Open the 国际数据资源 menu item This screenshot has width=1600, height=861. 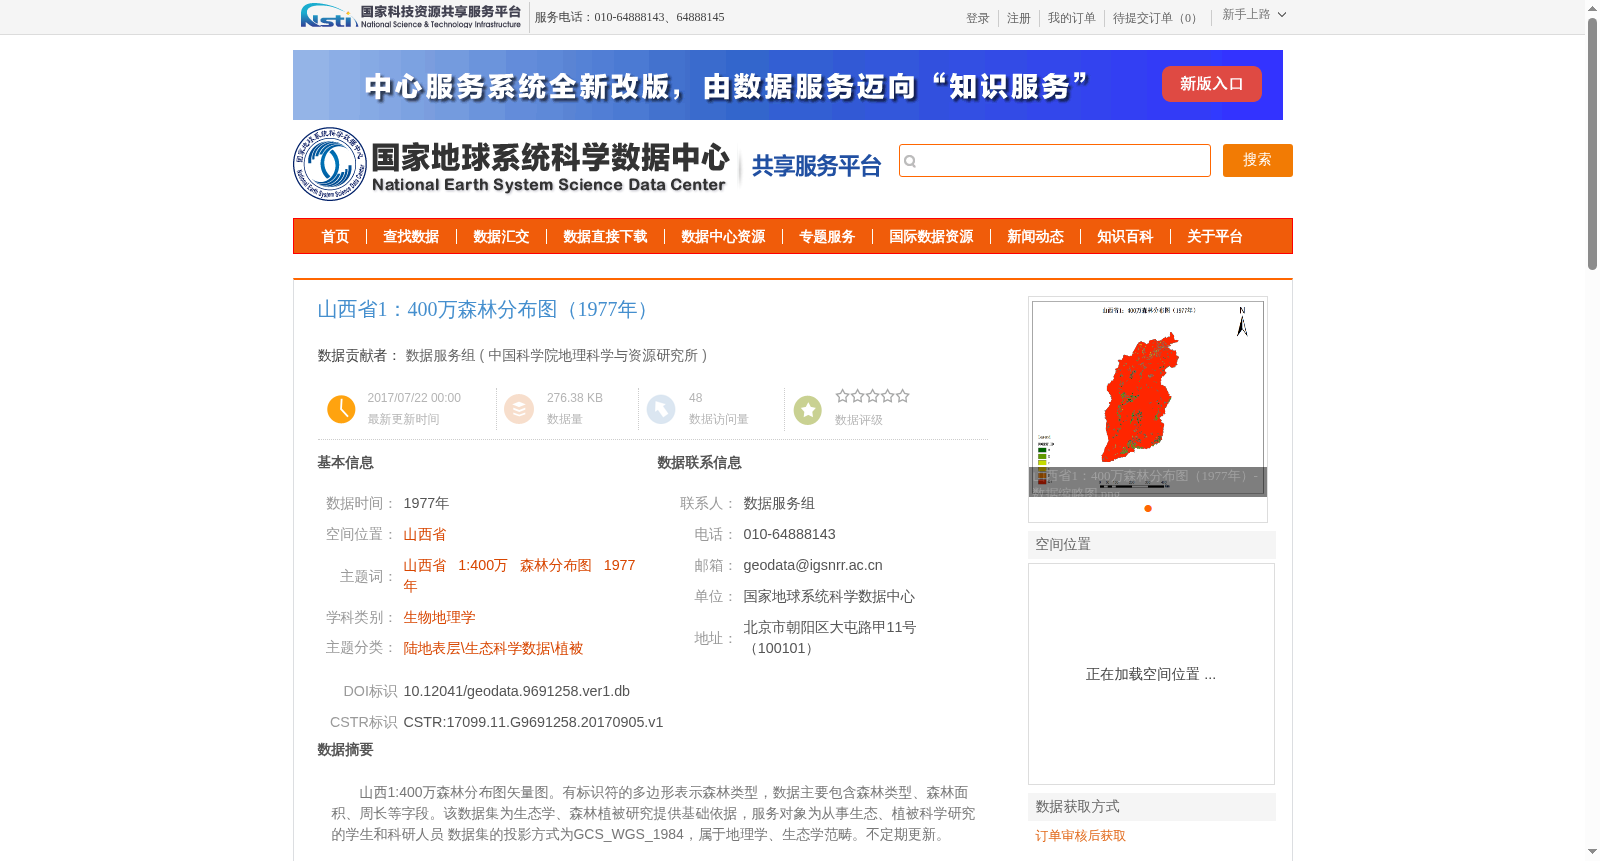931,237
